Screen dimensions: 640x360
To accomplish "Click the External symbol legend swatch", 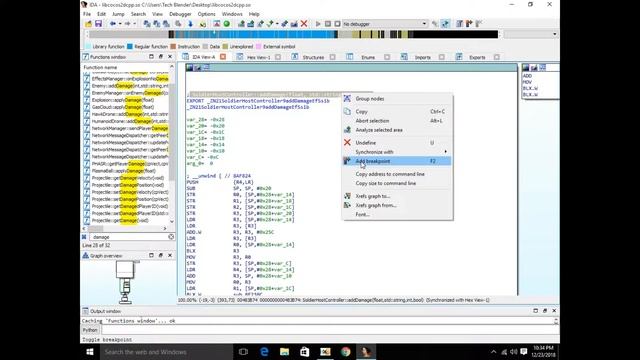I will click(x=258, y=47).
